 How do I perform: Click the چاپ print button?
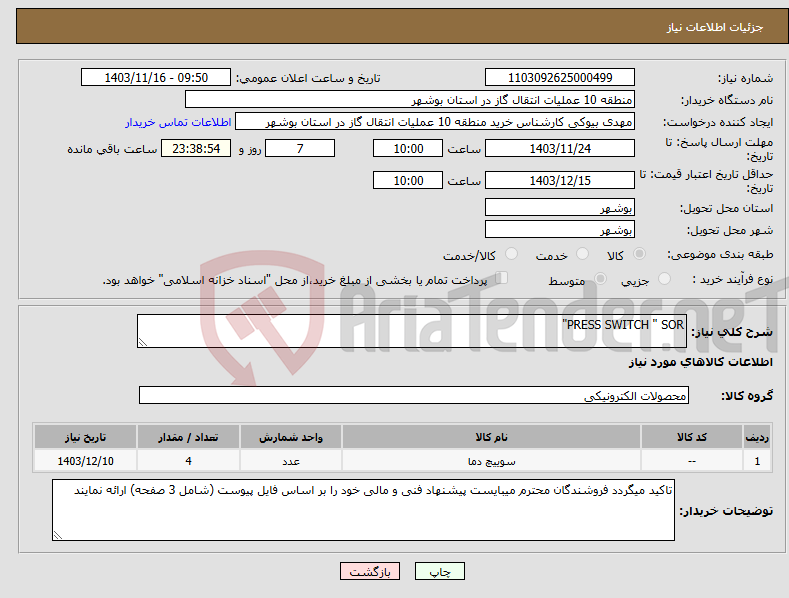[x=440, y=571]
